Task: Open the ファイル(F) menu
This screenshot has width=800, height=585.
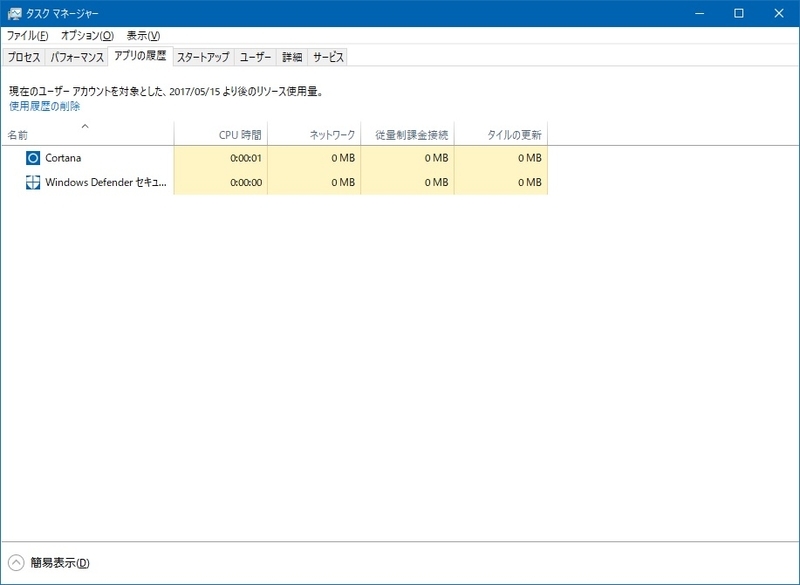Action: tap(28, 36)
